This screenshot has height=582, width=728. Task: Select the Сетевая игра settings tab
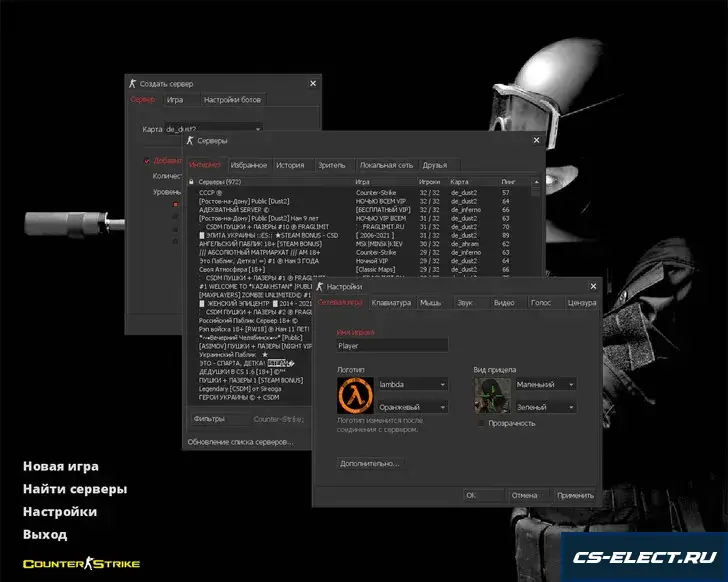(340, 303)
